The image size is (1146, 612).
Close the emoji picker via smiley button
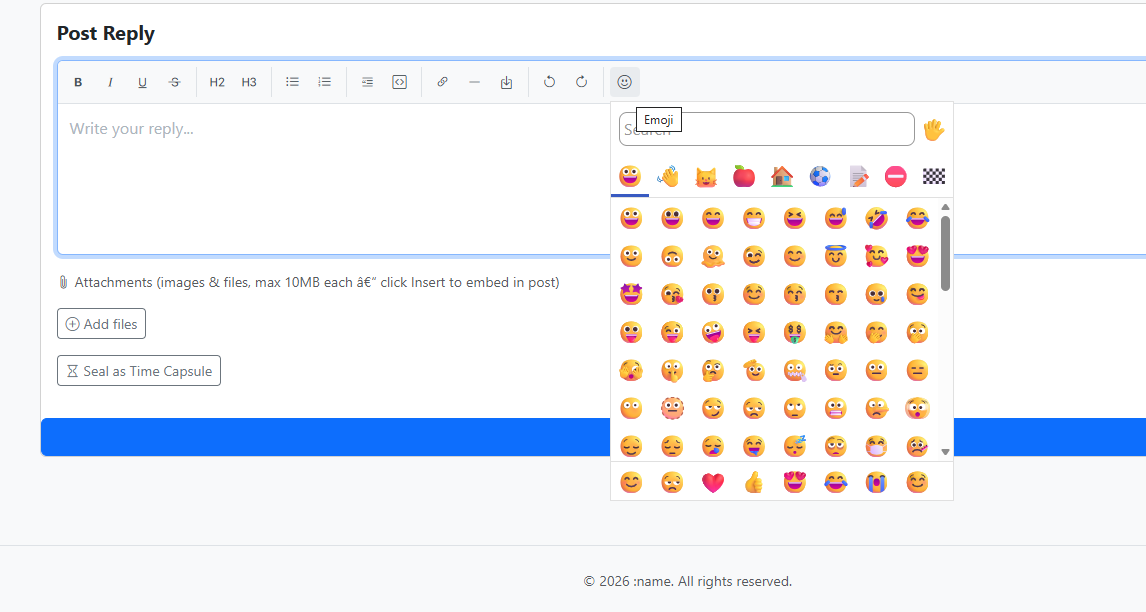[x=625, y=82]
